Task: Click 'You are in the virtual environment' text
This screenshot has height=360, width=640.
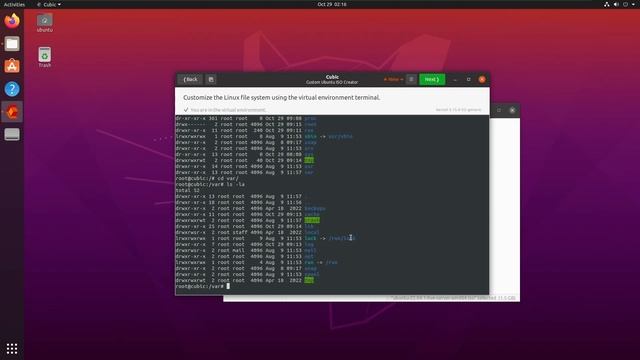Action: click(228, 110)
